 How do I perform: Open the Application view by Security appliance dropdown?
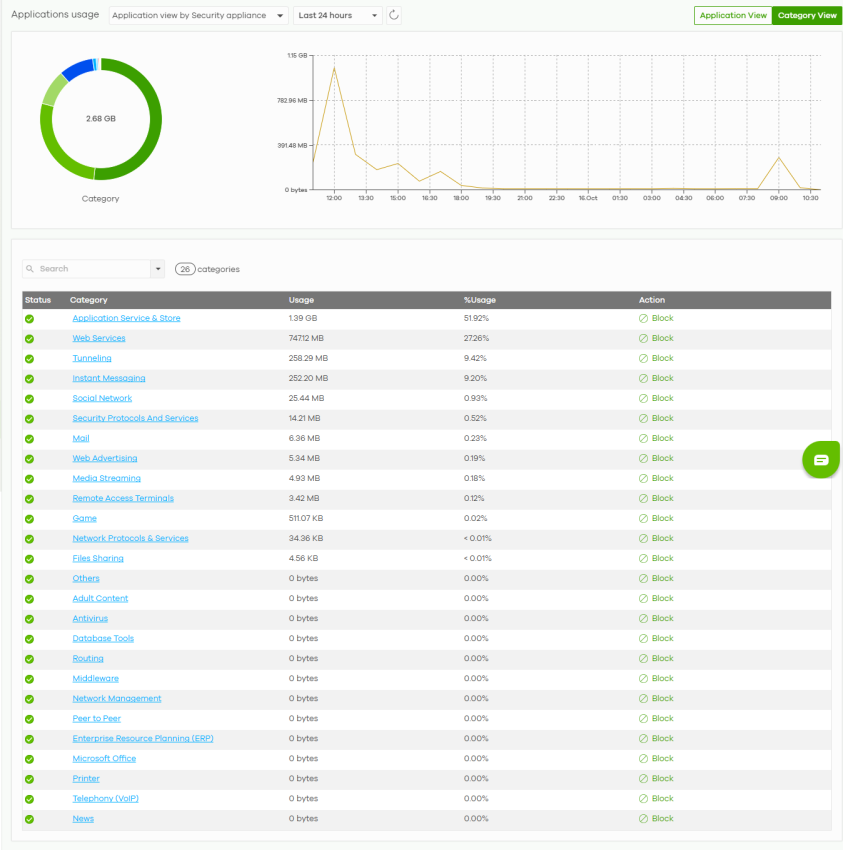[198, 16]
